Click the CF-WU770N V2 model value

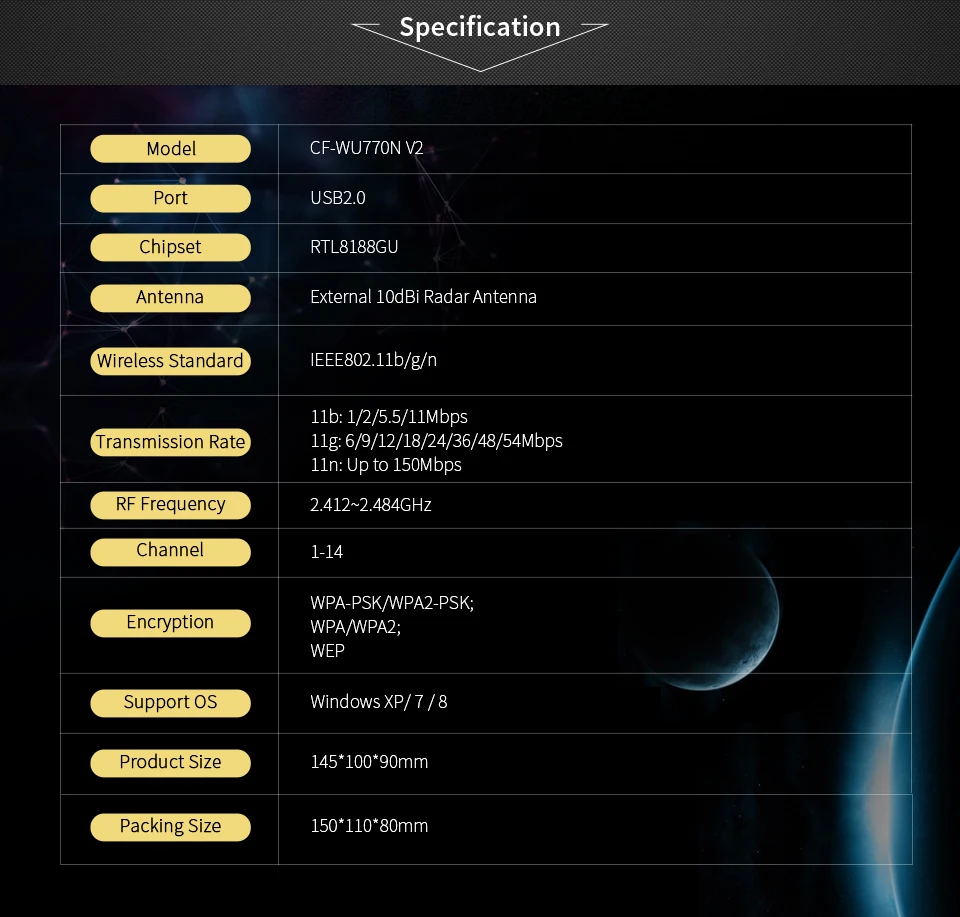tap(366, 148)
